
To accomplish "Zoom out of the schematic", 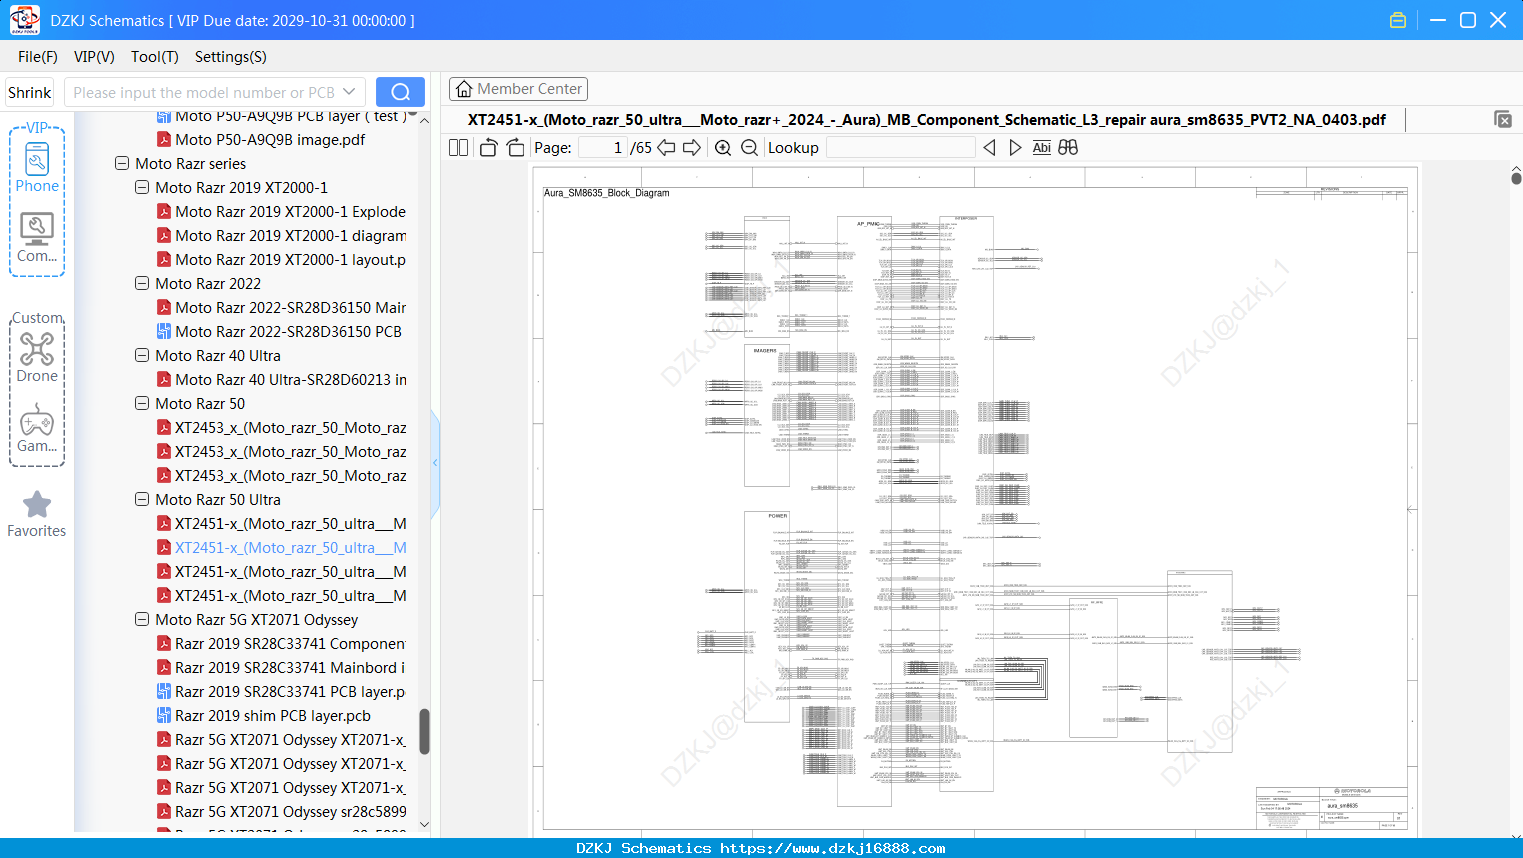I will pyautogui.click(x=749, y=148).
